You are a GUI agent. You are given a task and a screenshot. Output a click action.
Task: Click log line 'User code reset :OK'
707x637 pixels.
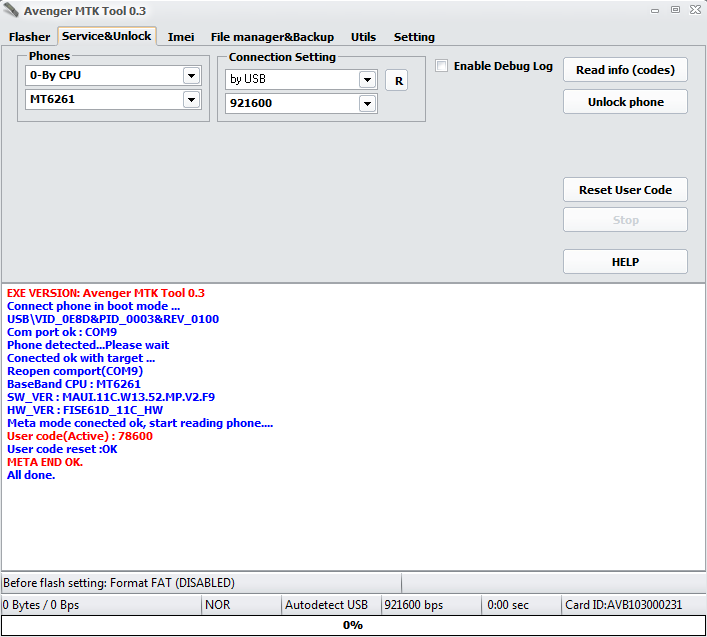point(62,449)
